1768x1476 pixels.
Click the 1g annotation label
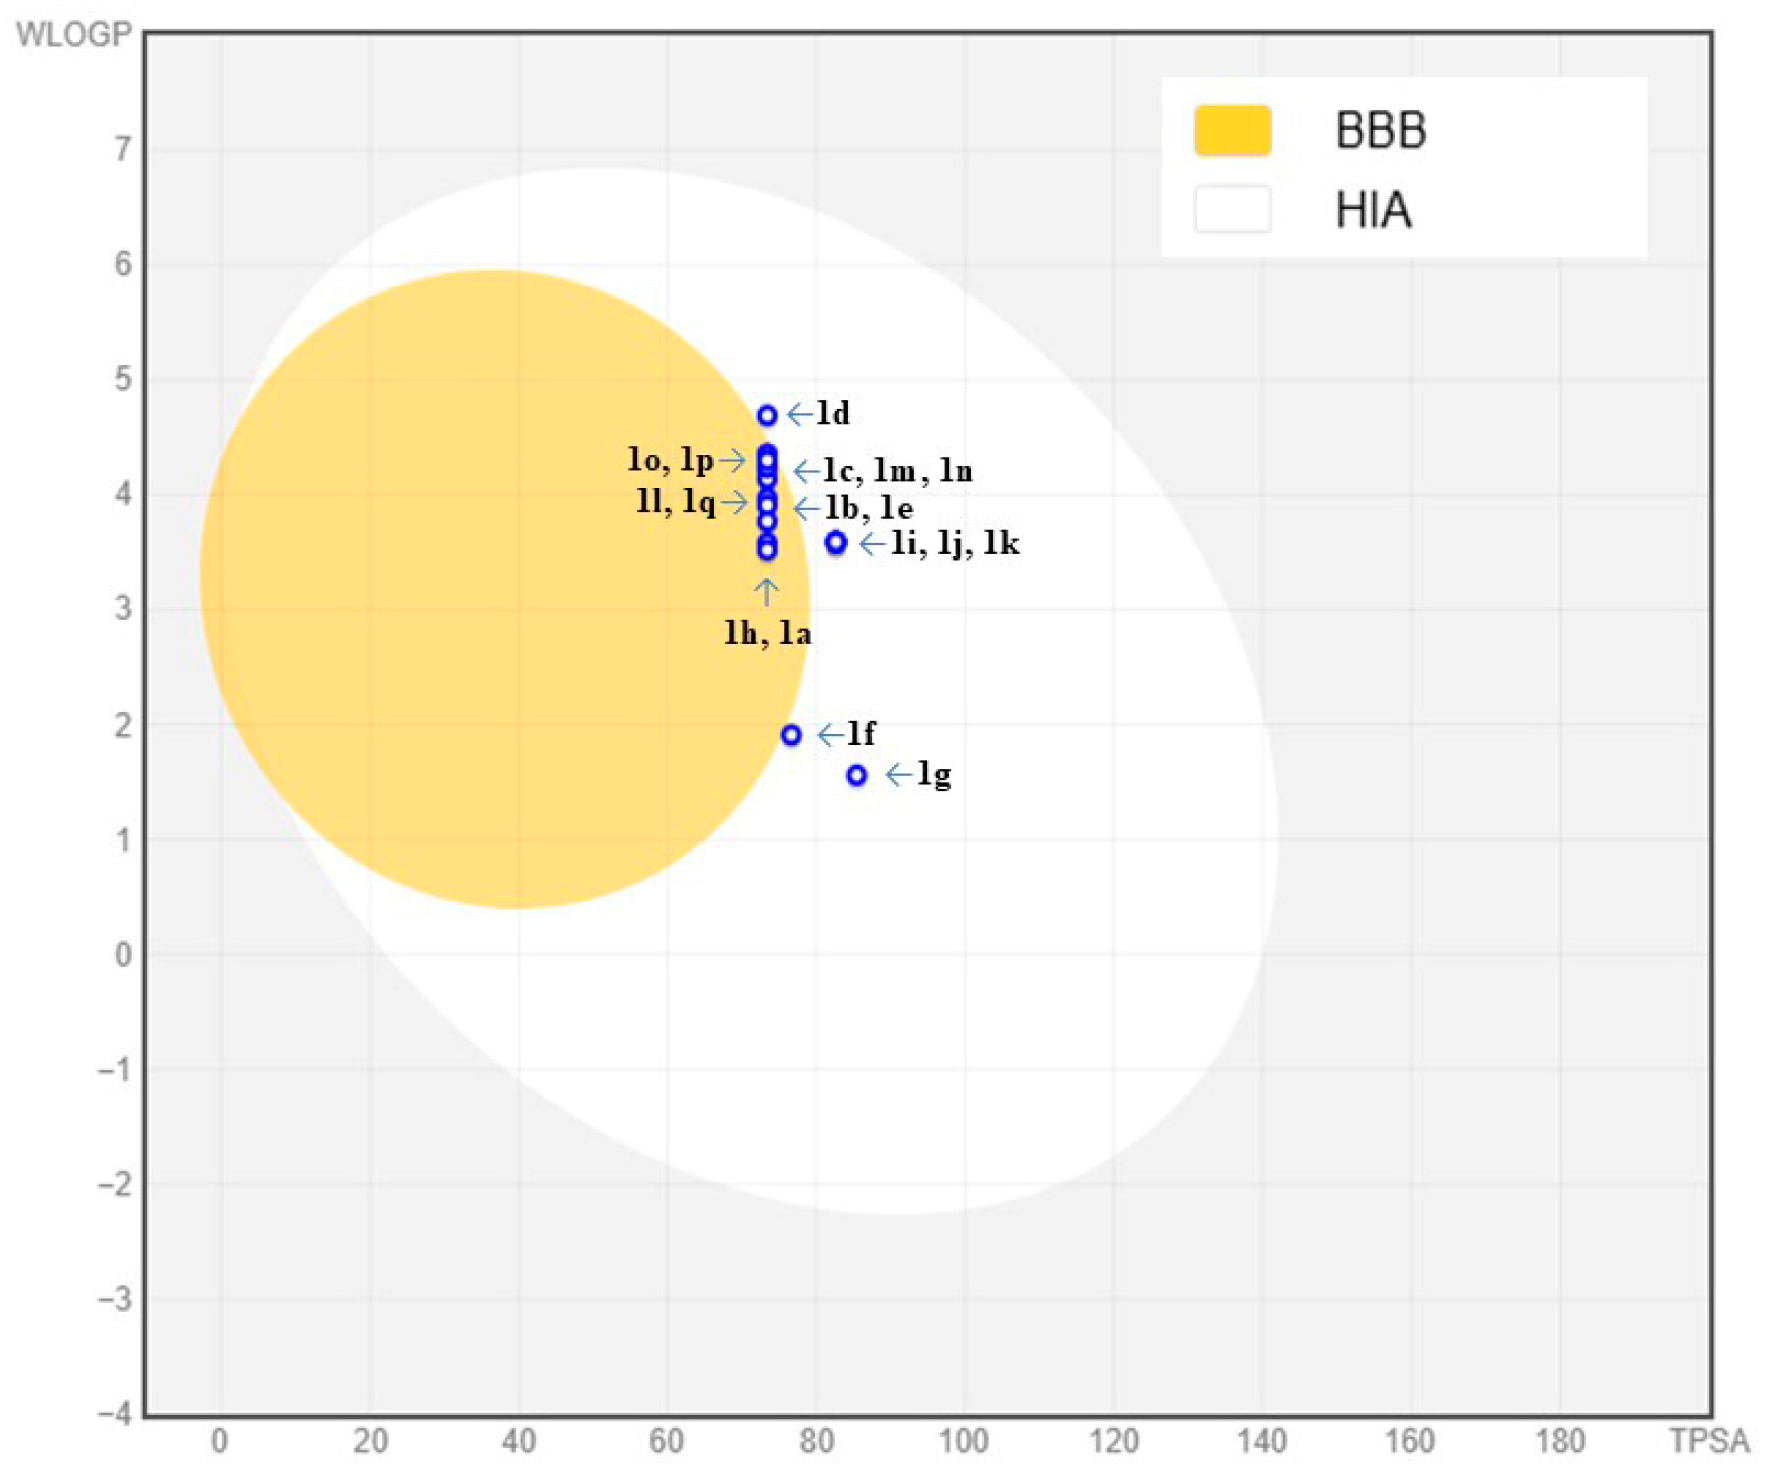coord(934,774)
